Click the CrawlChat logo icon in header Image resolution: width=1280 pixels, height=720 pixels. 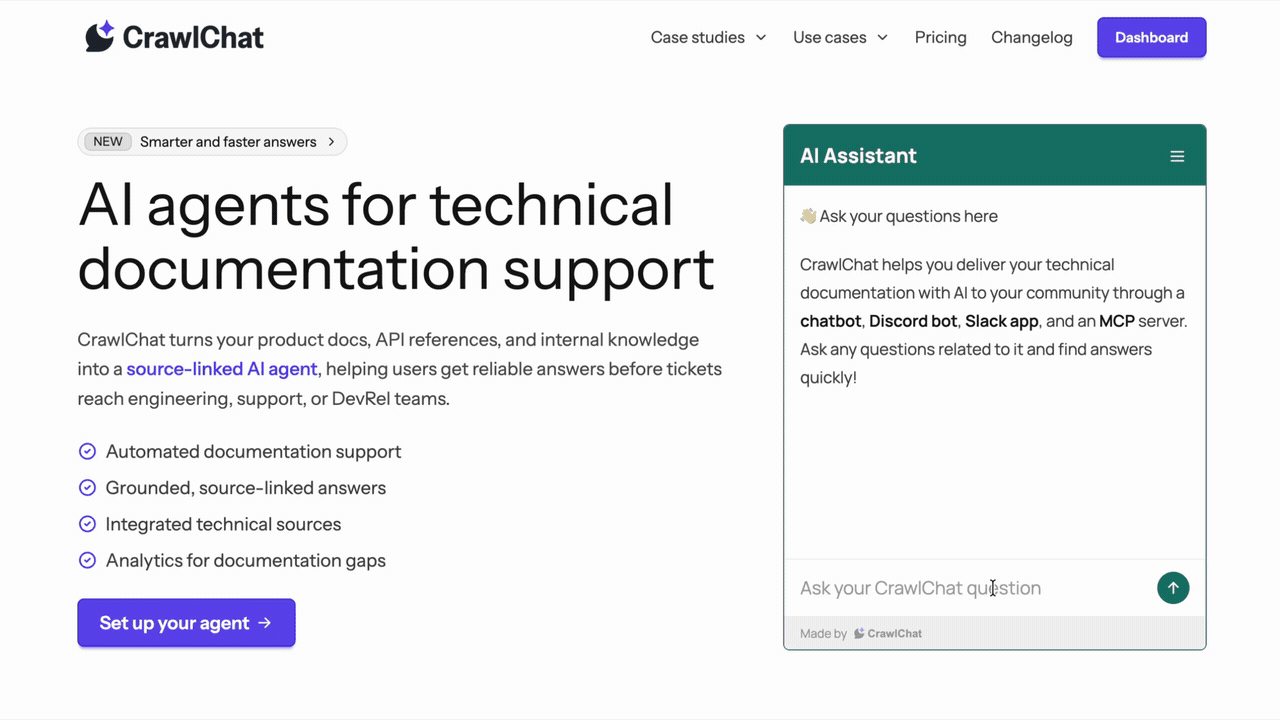point(100,37)
